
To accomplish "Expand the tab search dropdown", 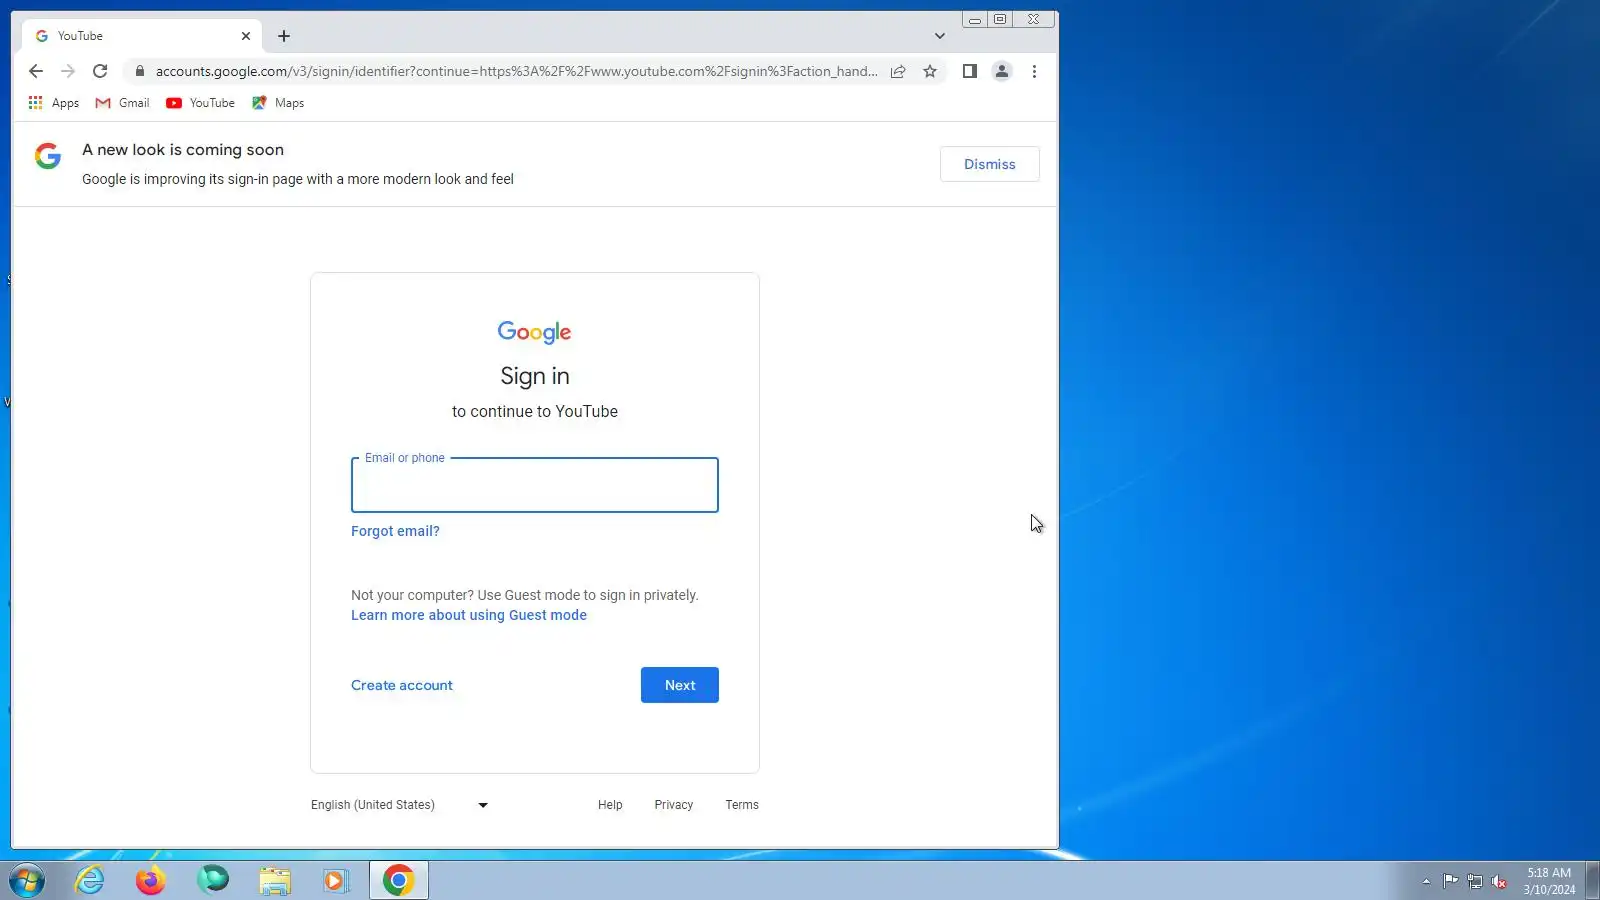I will (x=940, y=36).
